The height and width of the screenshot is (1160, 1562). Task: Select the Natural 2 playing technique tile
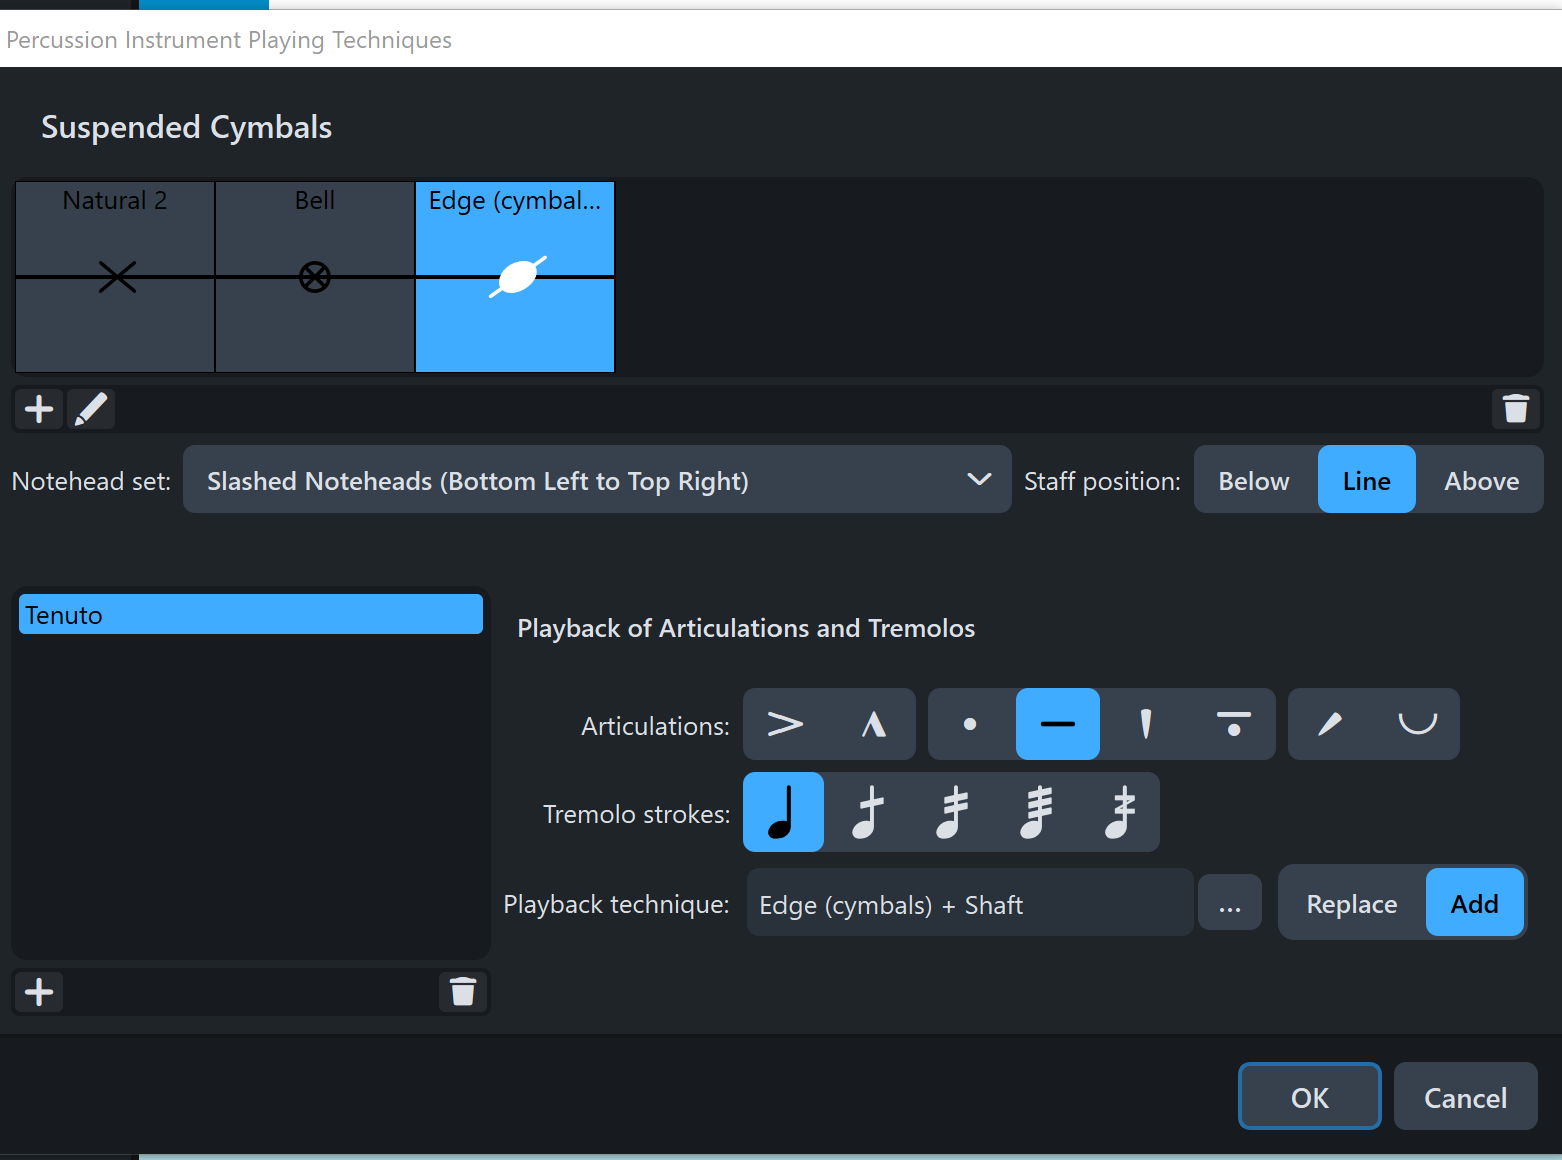click(x=115, y=277)
